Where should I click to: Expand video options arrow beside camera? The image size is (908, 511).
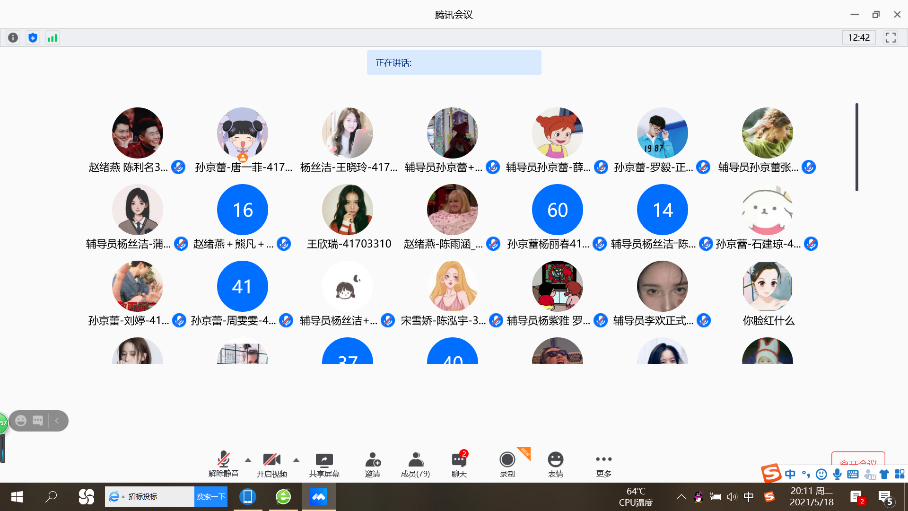tap(296, 460)
